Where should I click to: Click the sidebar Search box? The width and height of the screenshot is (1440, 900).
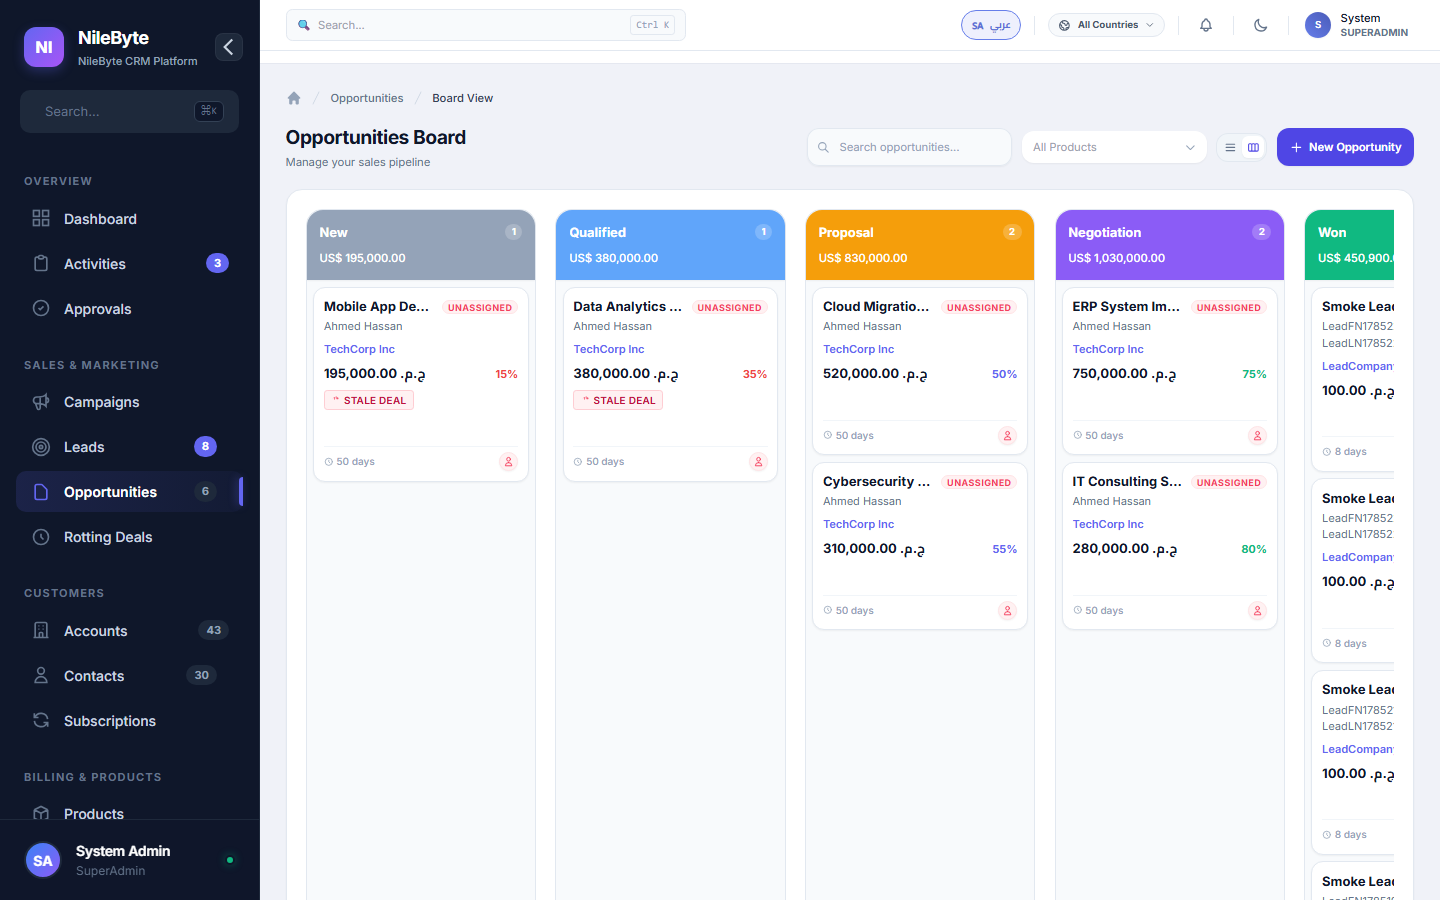(129, 111)
